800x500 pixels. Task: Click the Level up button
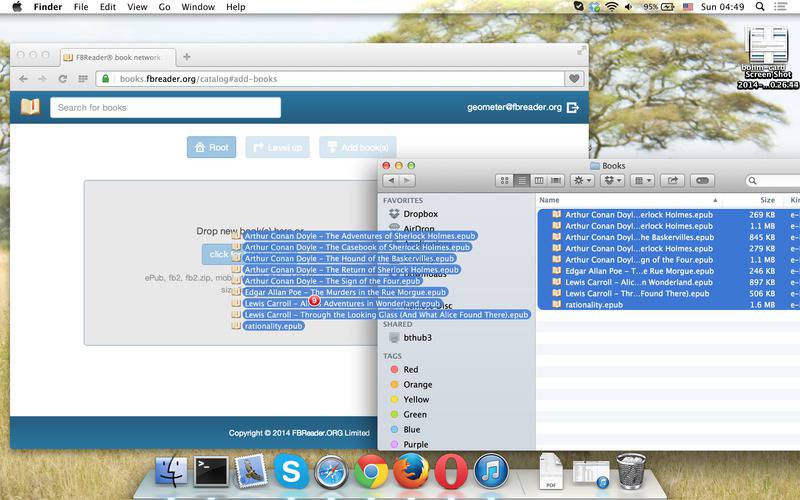278,147
